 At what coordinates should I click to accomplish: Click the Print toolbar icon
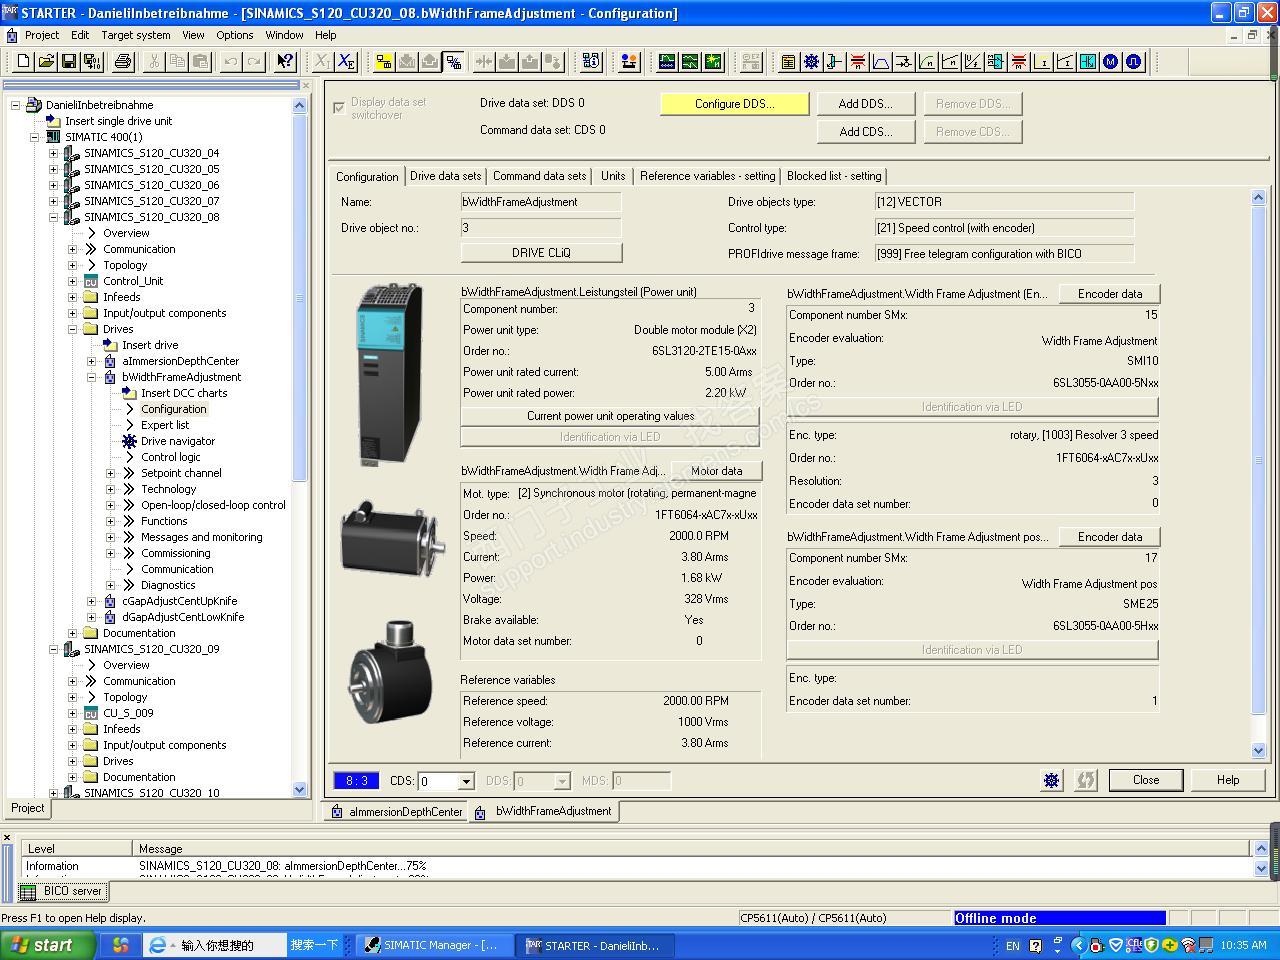pos(123,62)
